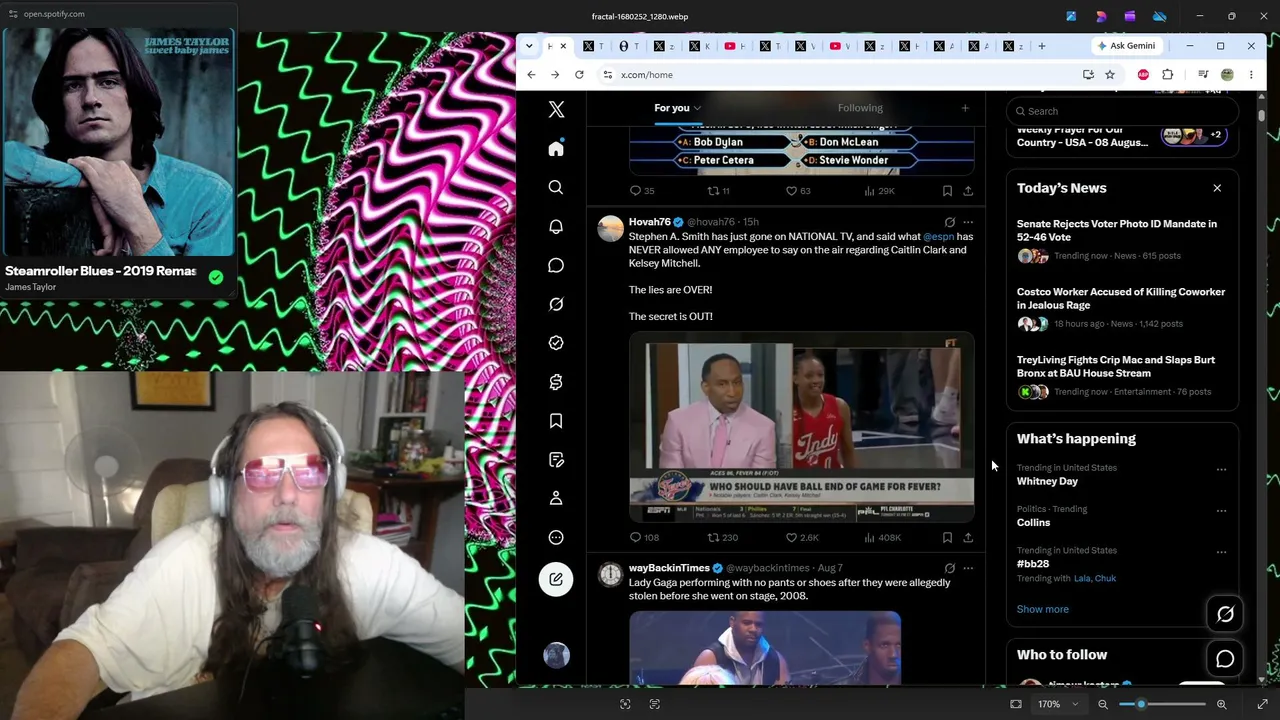Viewport: 1280px width, 720px height.
Task: Adjust the image viewer zoom slider
Action: tap(1161, 704)
